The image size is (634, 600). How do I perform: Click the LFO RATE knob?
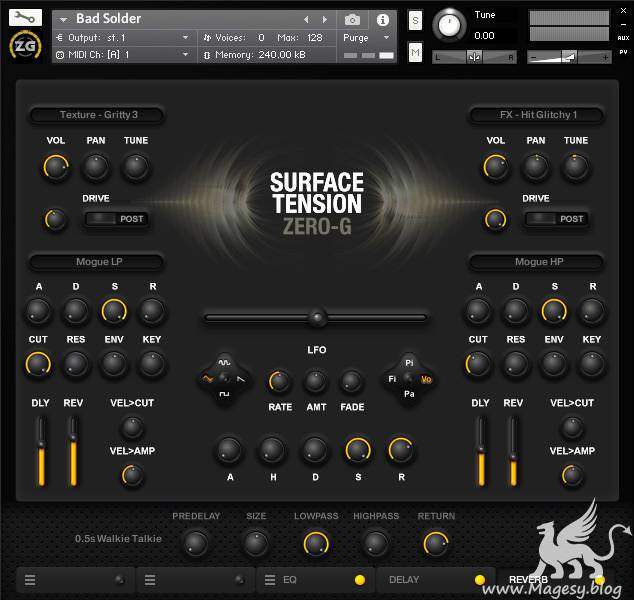pyautogui.click(x=279, y=381)
